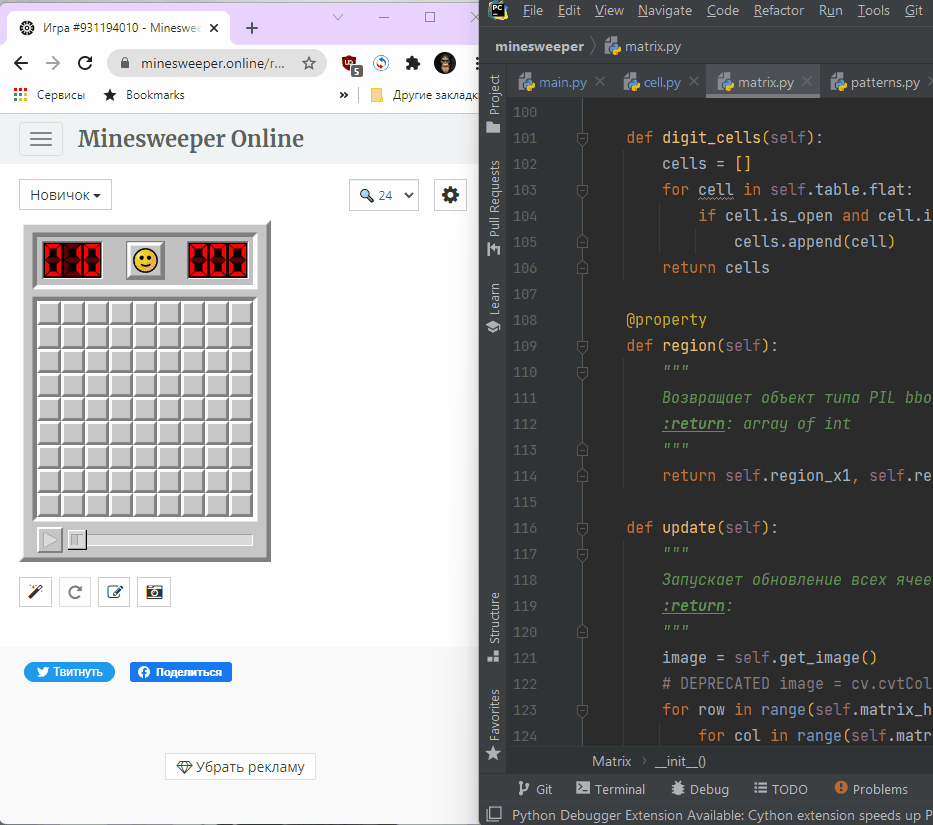Expand the hidden bookmarks chevron

(344, 95)
